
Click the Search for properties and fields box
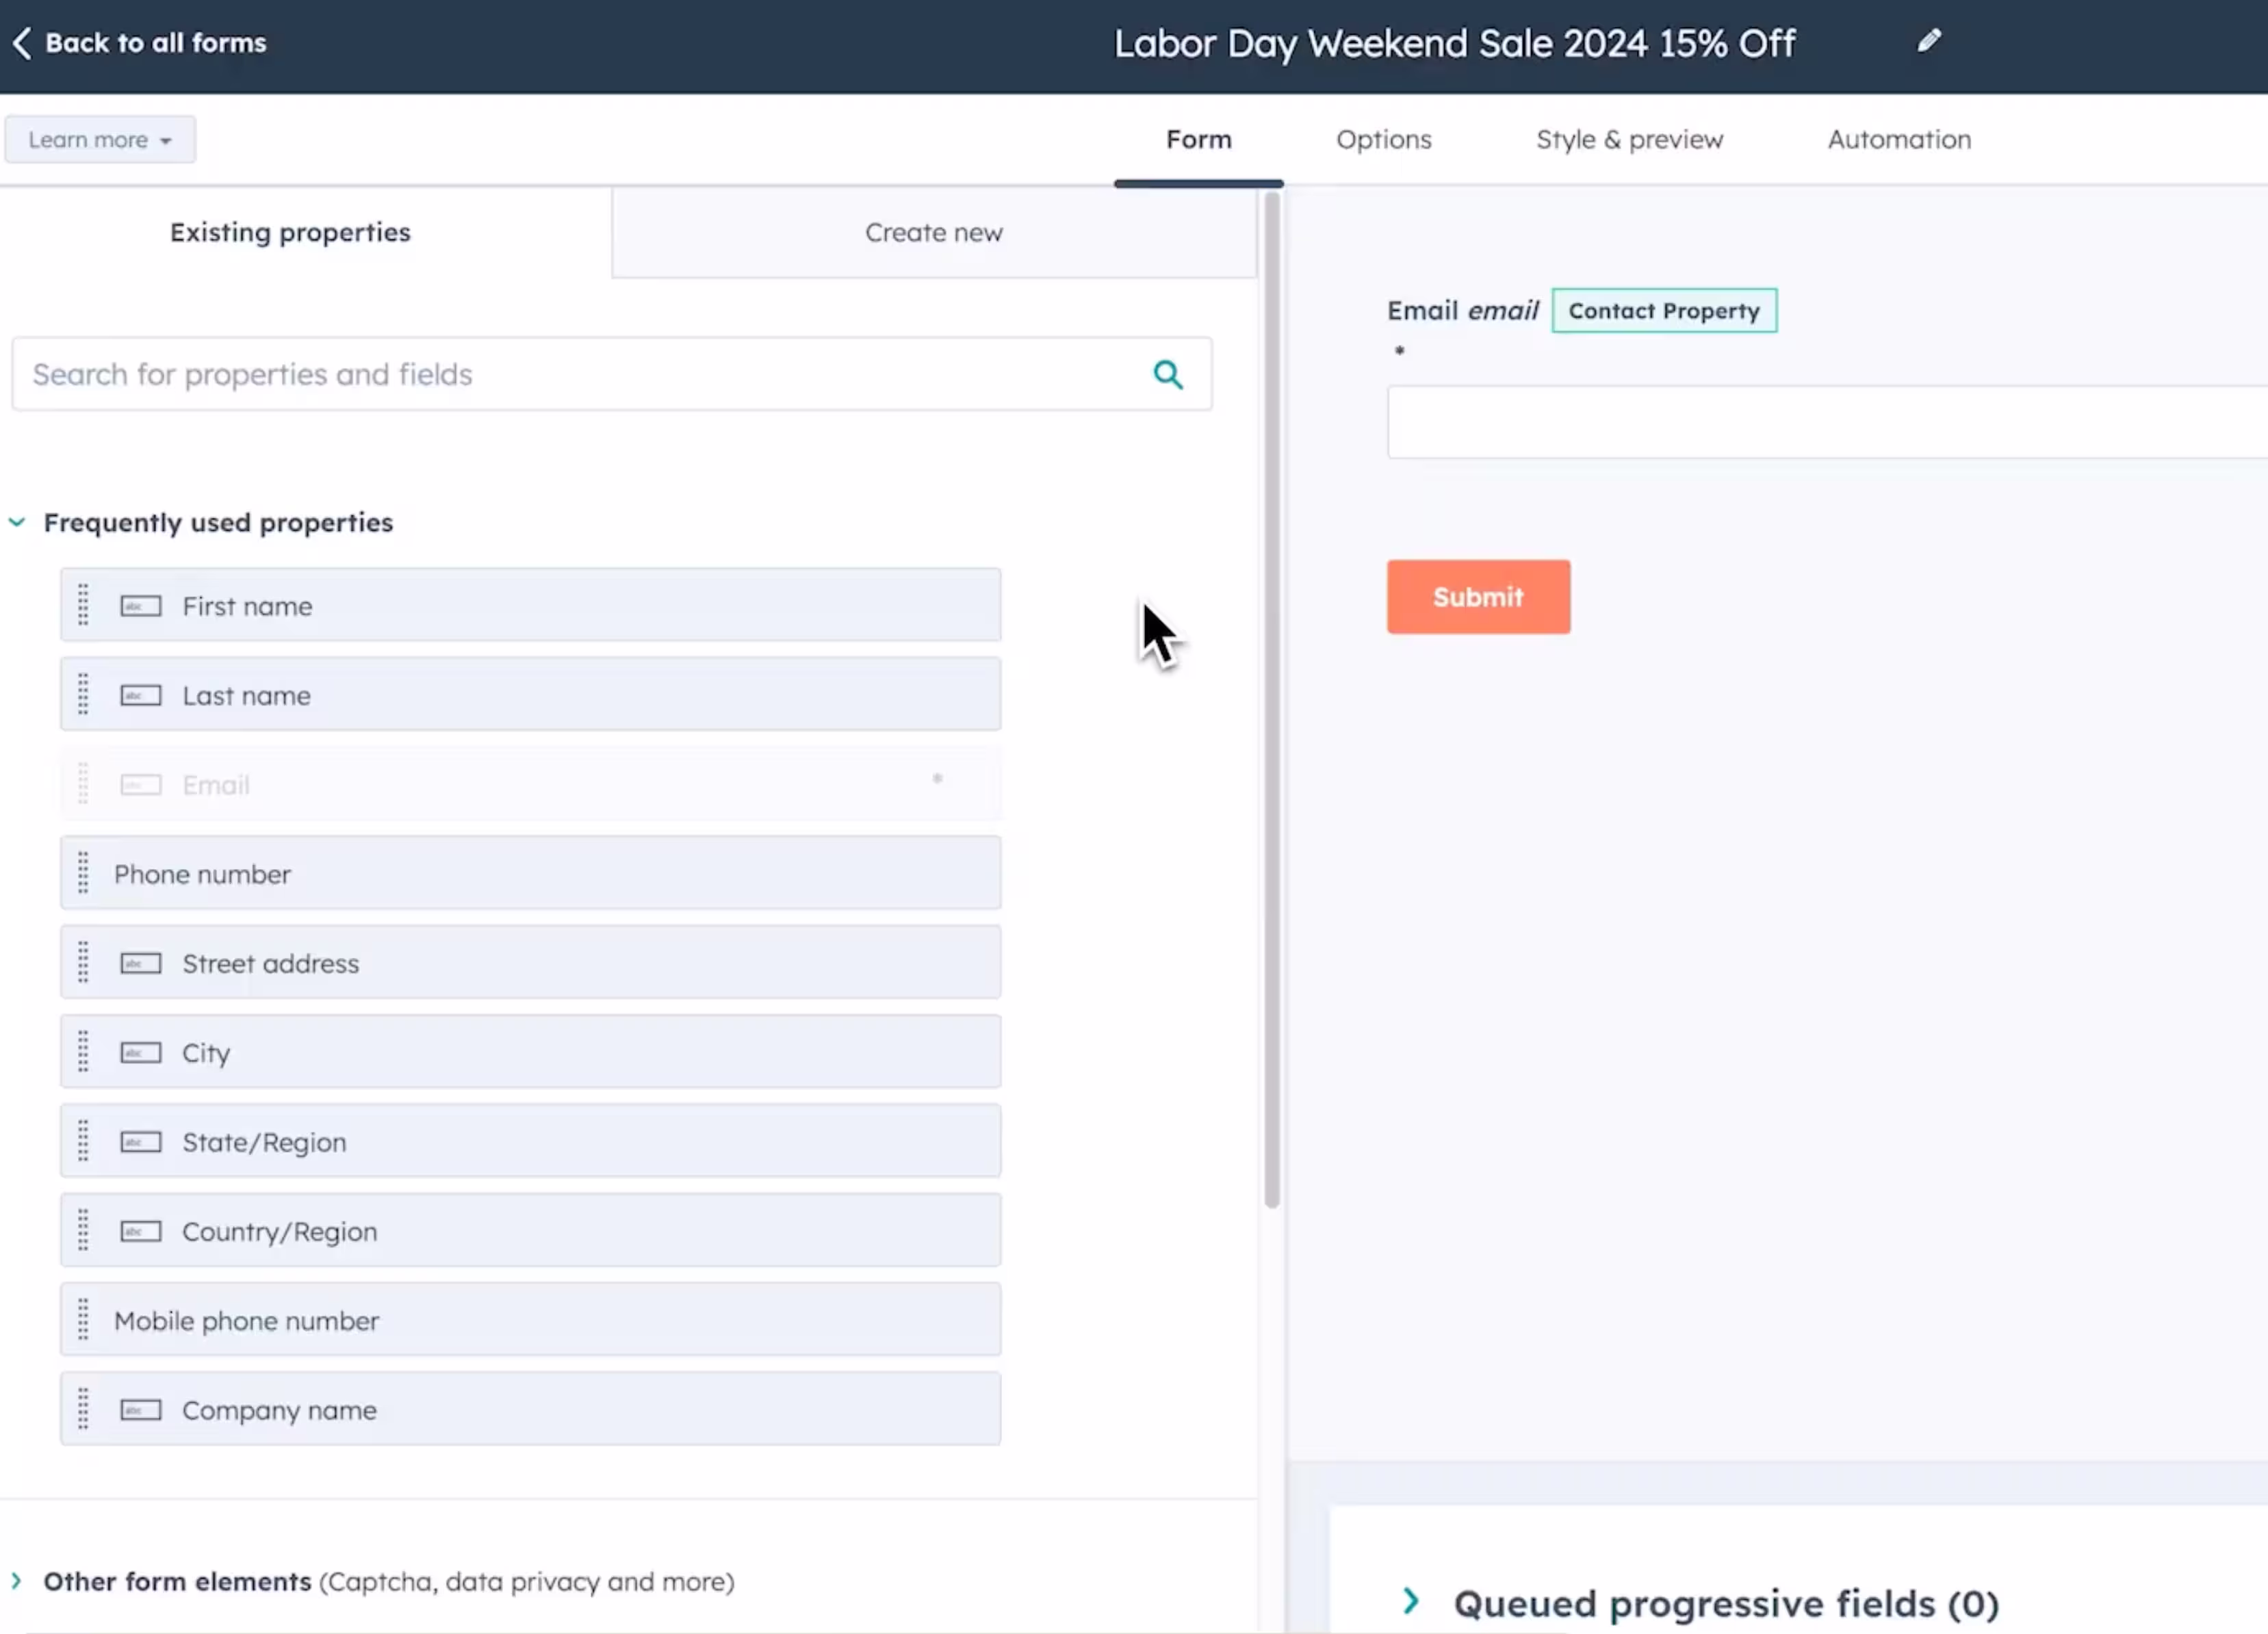point(580,375)
